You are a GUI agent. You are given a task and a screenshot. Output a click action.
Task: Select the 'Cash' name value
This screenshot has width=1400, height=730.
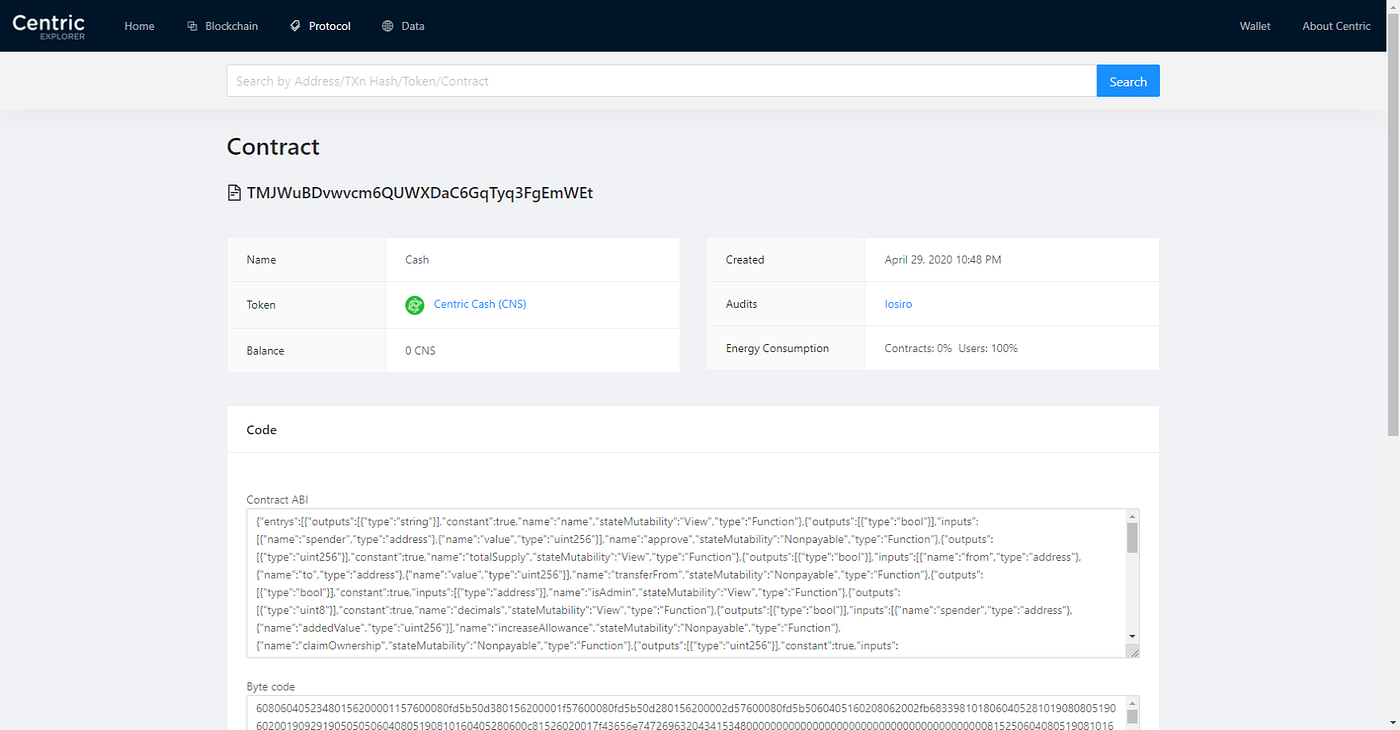click(417, 260)
